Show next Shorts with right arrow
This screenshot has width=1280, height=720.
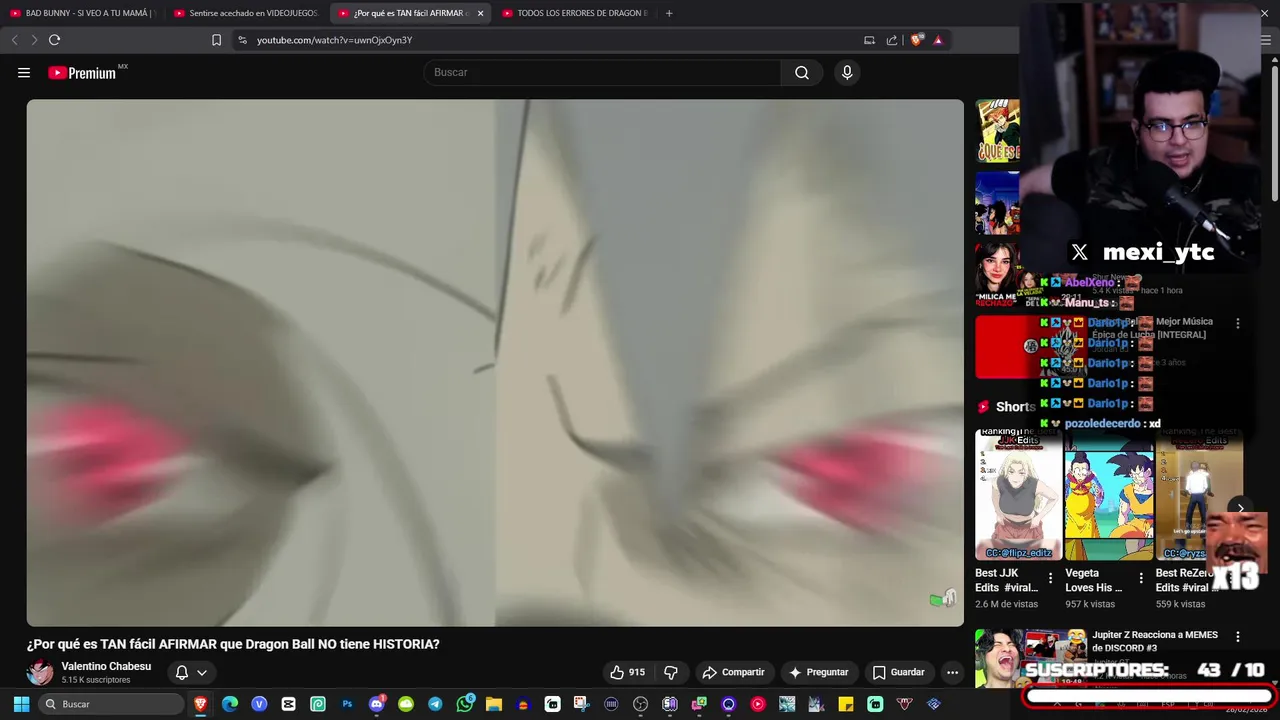tap(1240, 508)
